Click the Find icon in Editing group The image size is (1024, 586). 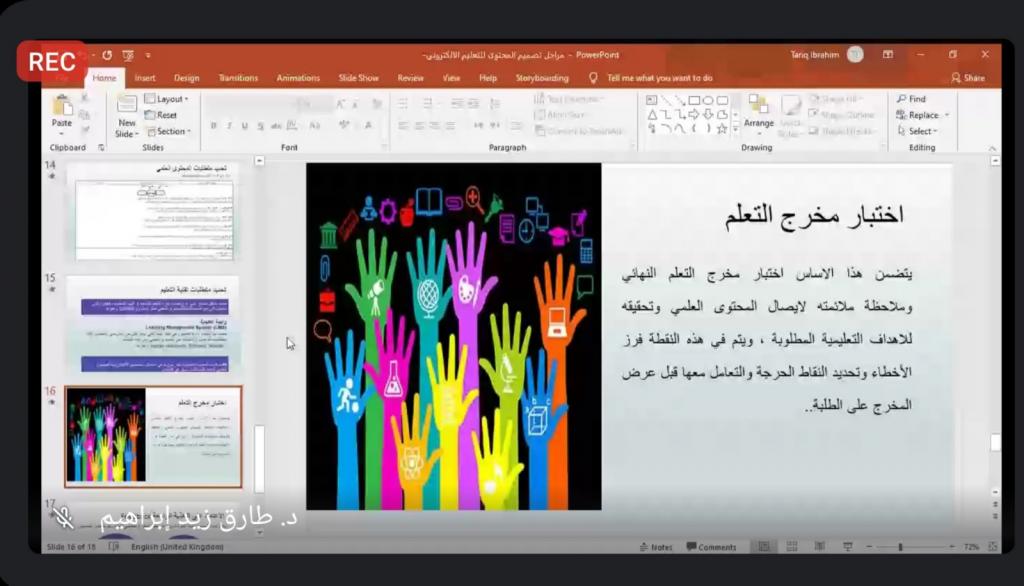click(911, 99)
